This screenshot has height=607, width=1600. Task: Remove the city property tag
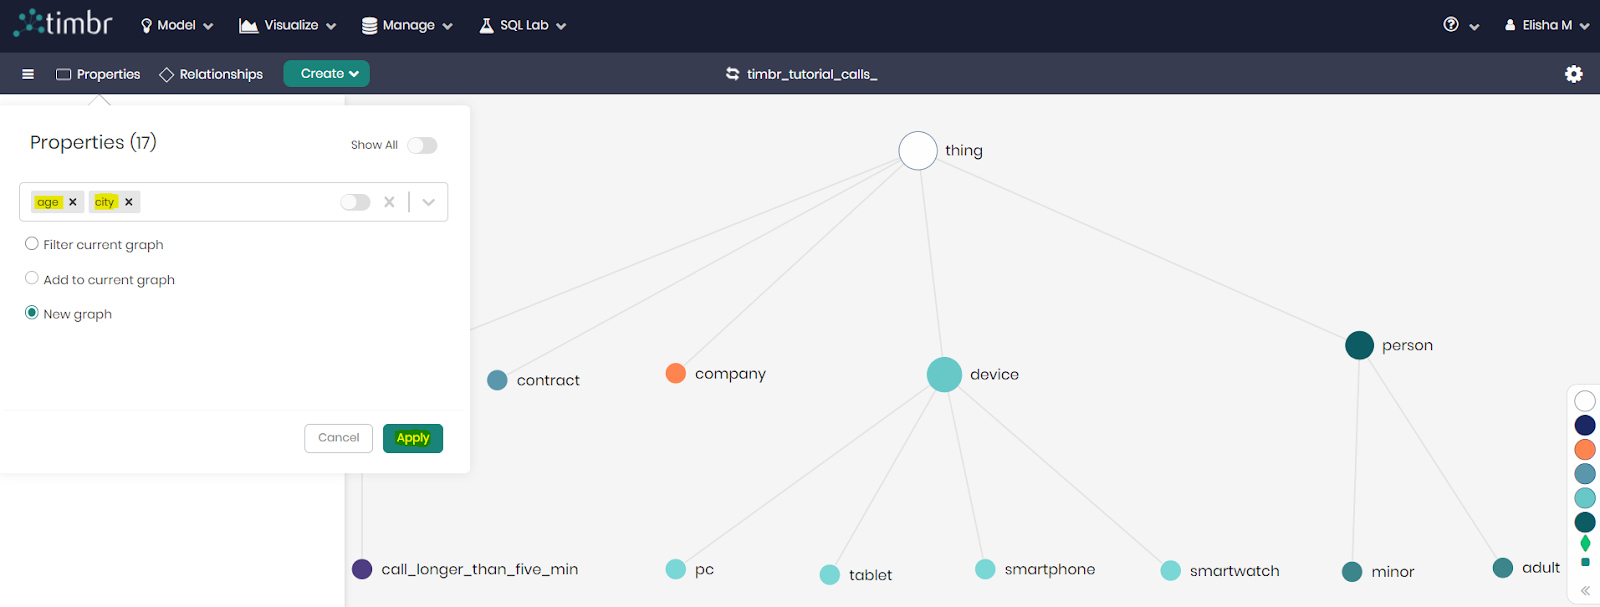click(129, 202)
